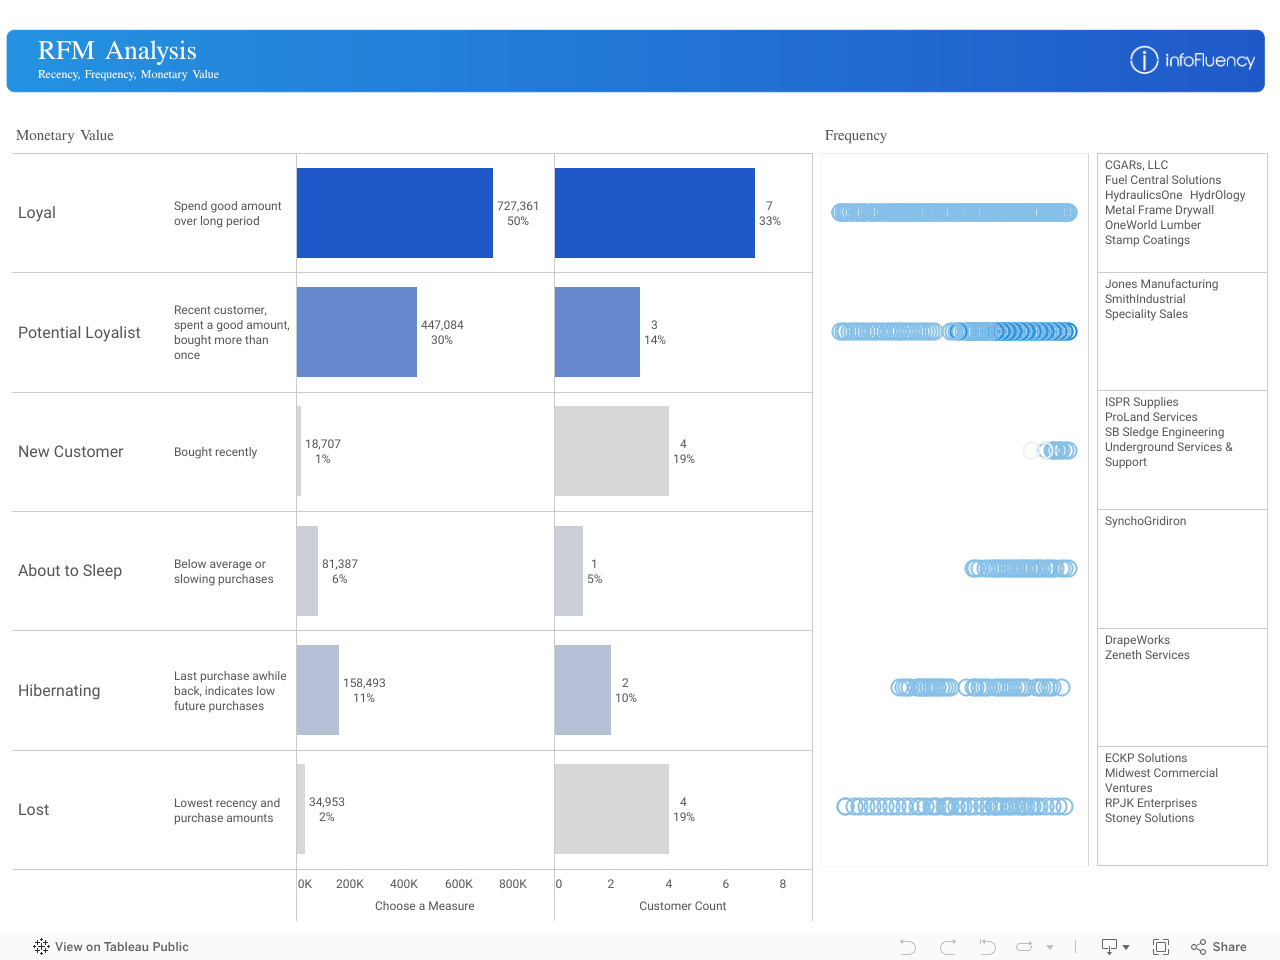Click the Revert icon in the bottom toolbar

[x=987, y=947]
